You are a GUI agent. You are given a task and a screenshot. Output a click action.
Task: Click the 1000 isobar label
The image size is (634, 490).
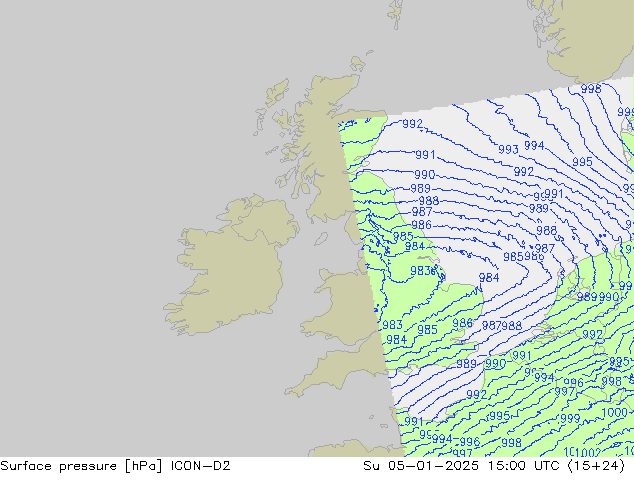point(614,413)
